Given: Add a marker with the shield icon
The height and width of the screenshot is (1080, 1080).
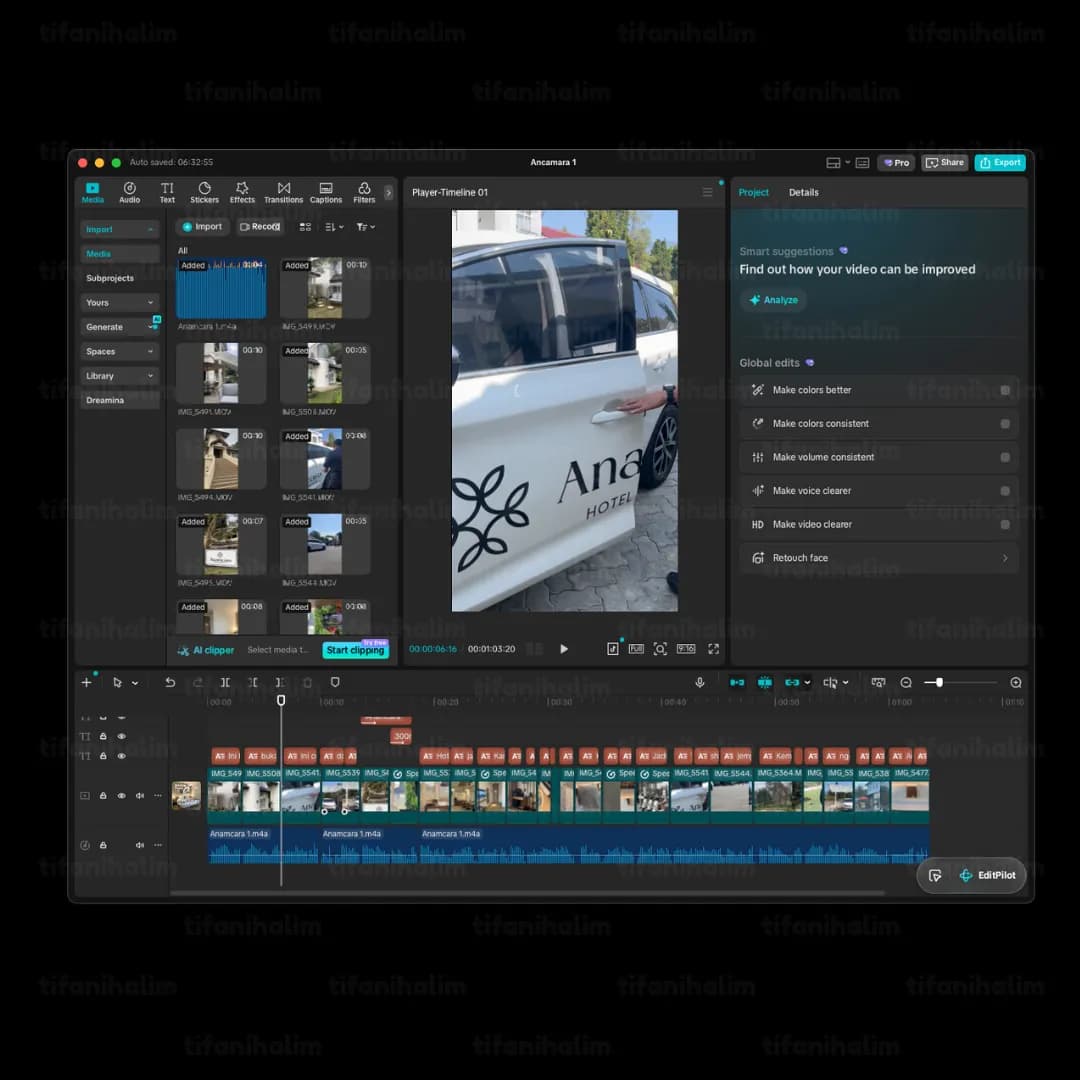Looking at the screenshot, I should [335, 683].
